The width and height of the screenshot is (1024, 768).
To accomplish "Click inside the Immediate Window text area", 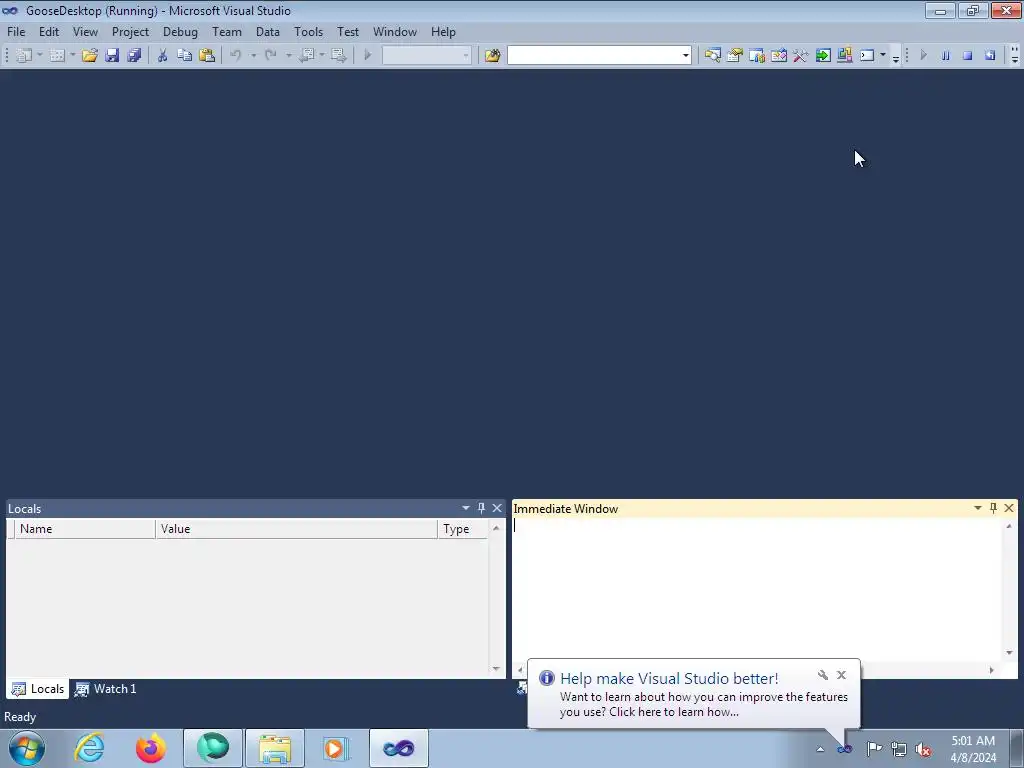I will 758,590.
